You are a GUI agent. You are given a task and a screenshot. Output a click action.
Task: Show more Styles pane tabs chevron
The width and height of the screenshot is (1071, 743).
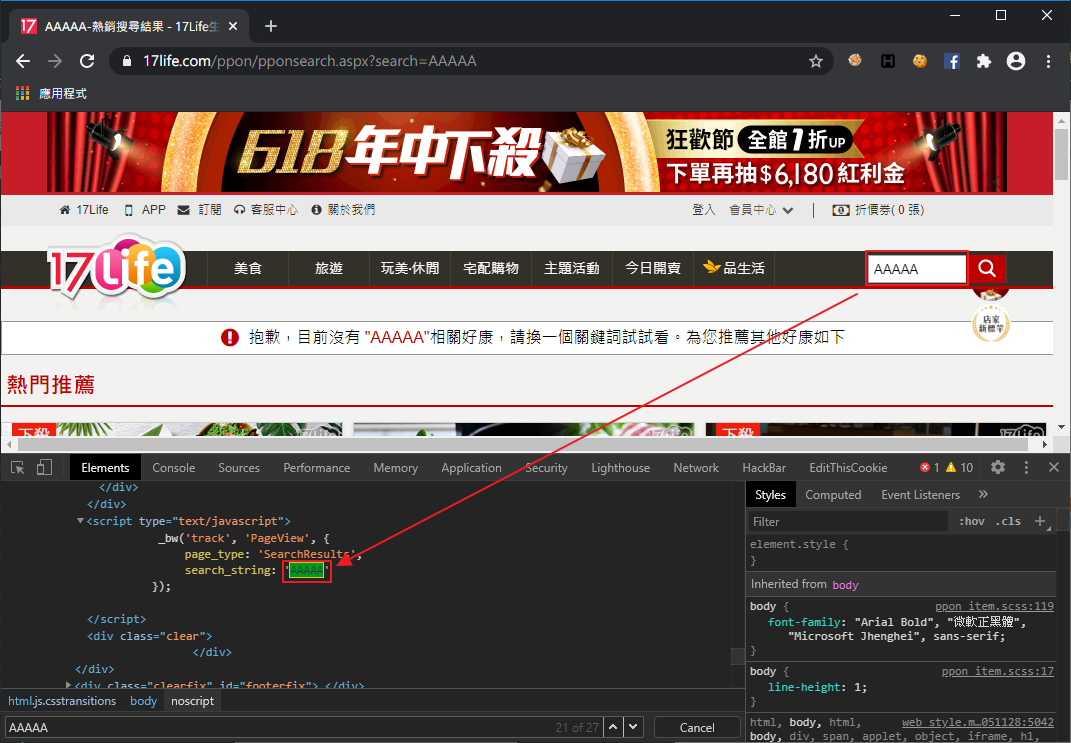pyautogui.click(x=983, y=494)
